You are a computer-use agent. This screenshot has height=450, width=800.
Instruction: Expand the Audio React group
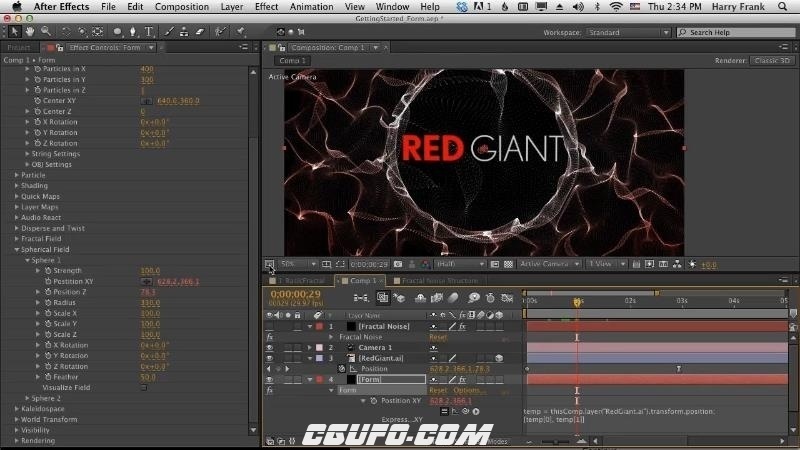[x=17, y=217]
